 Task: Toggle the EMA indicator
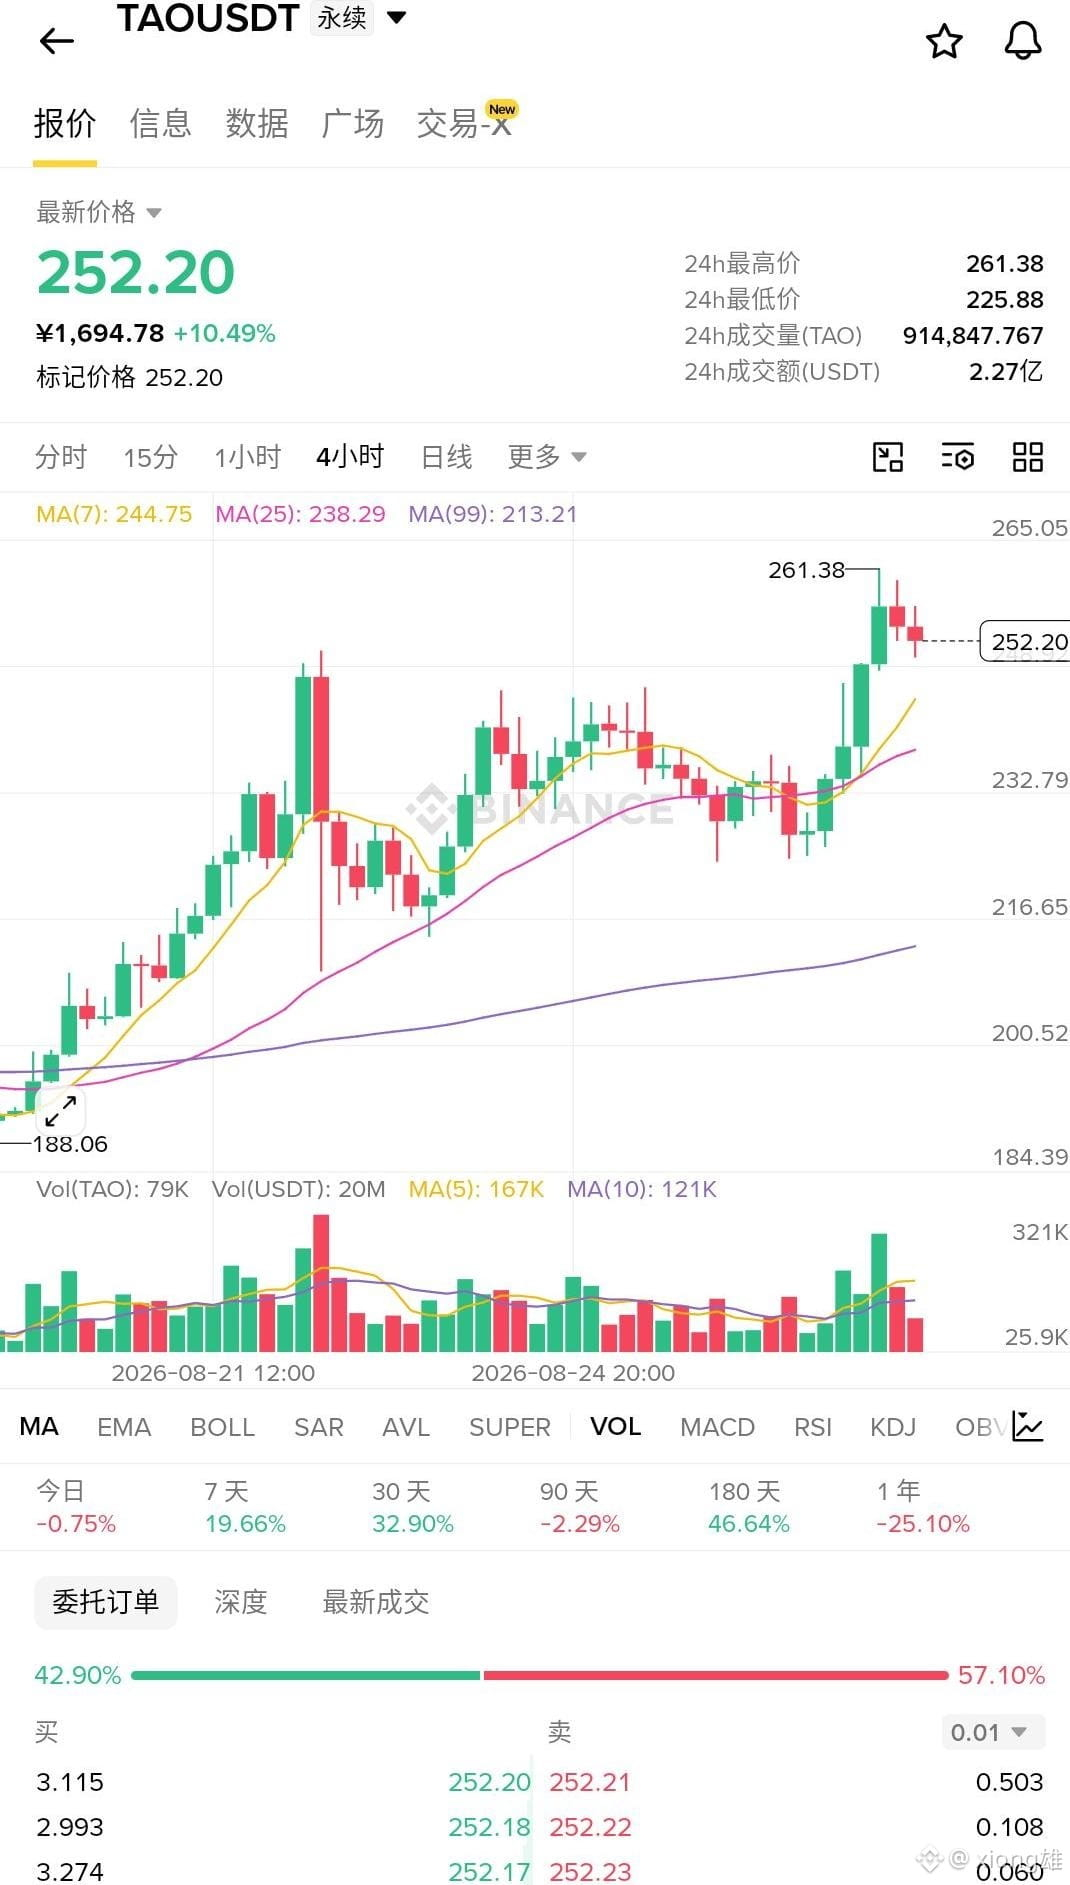(124, 1427)
